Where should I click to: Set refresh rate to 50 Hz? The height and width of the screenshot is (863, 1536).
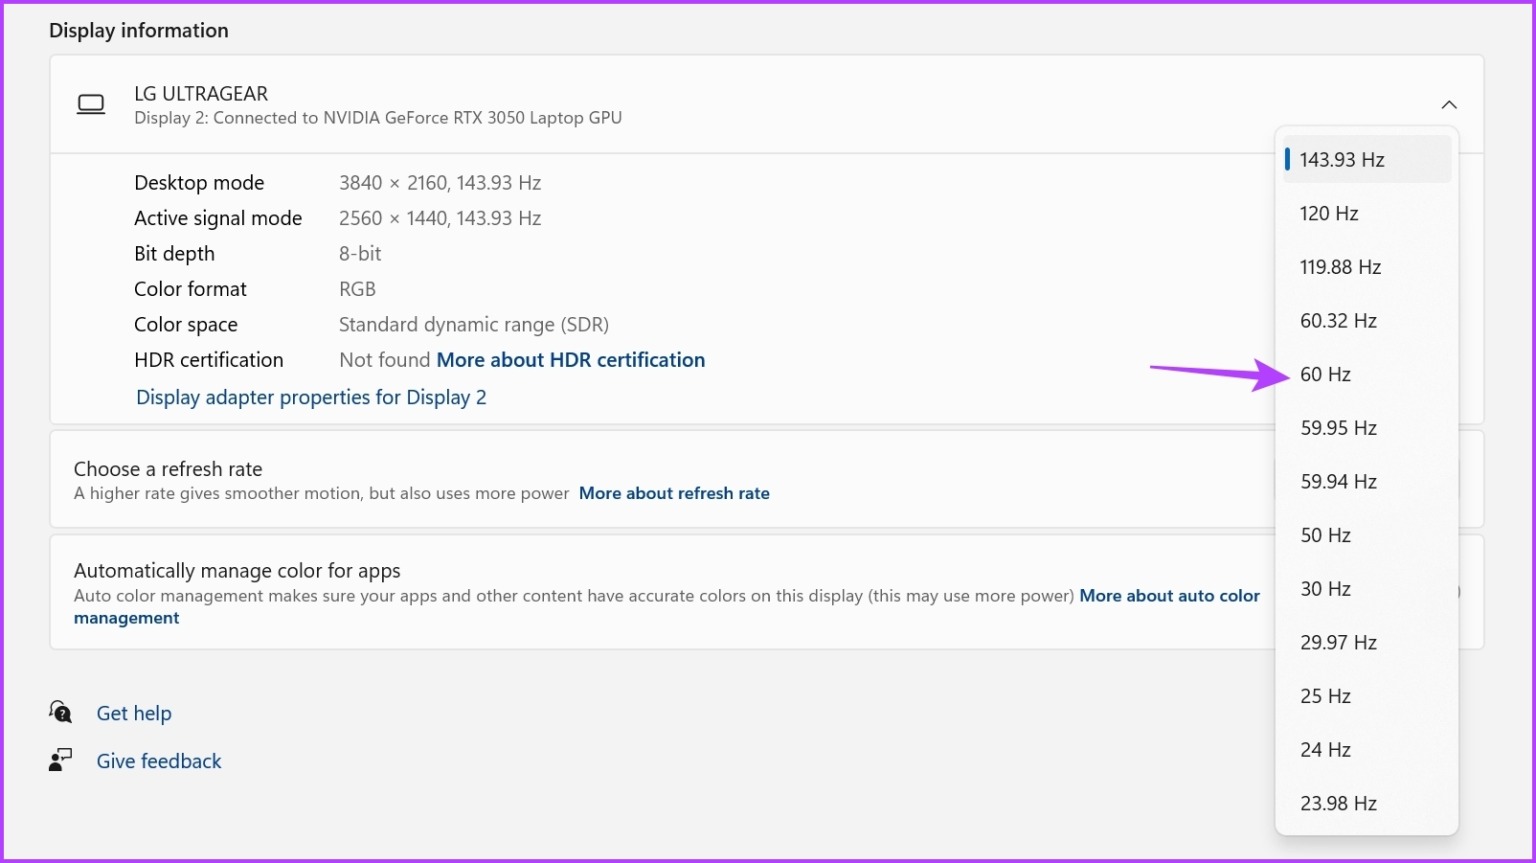1325,536
